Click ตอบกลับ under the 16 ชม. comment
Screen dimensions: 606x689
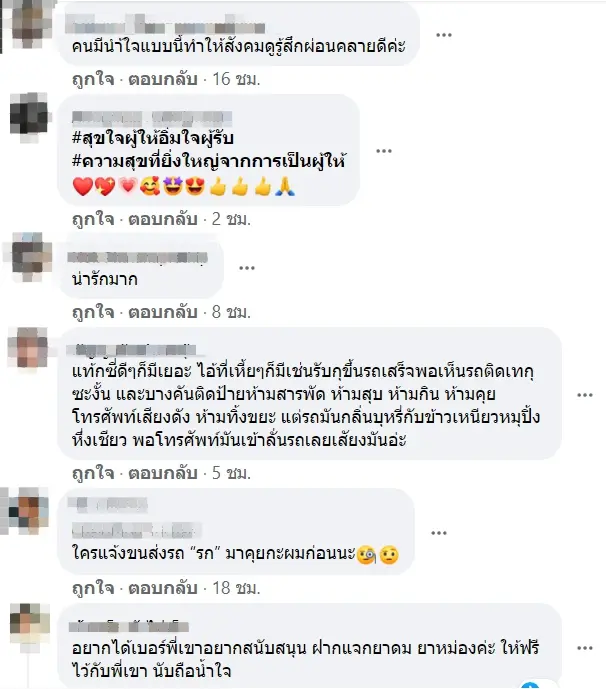point(163,80)
